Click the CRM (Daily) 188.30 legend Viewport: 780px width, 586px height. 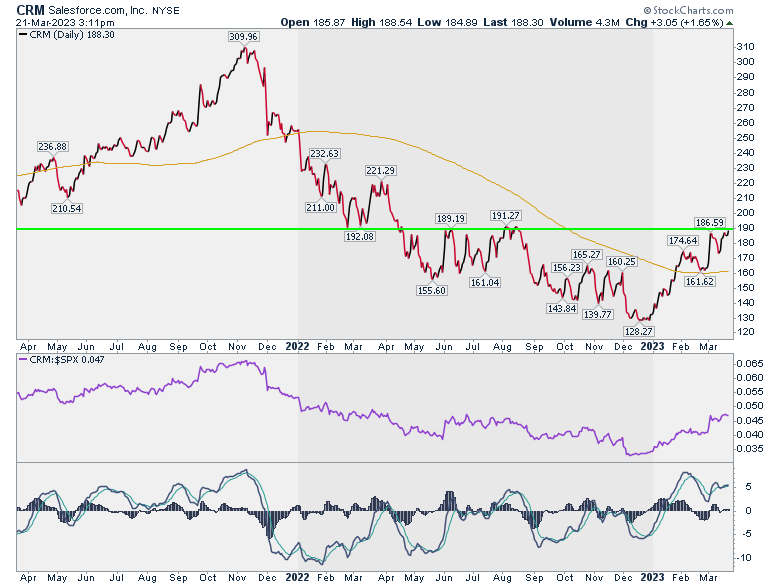coord(67,35)
